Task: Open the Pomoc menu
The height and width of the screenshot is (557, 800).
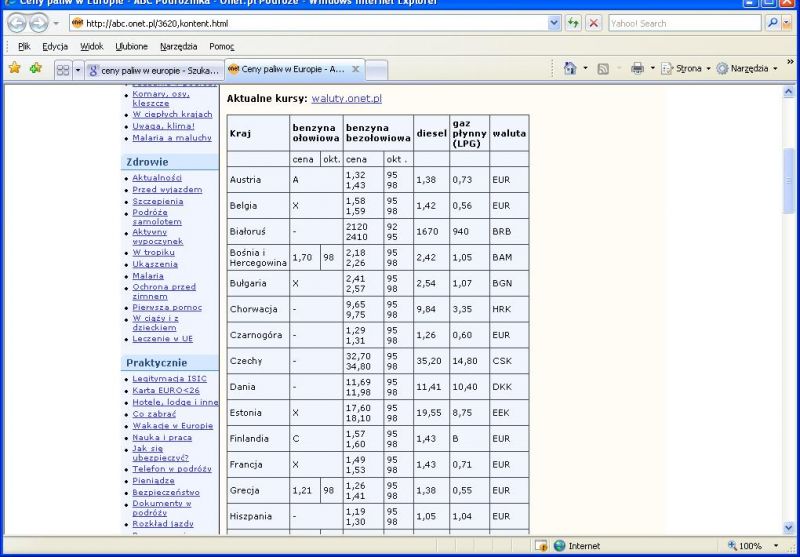Action: pos(221,46)
